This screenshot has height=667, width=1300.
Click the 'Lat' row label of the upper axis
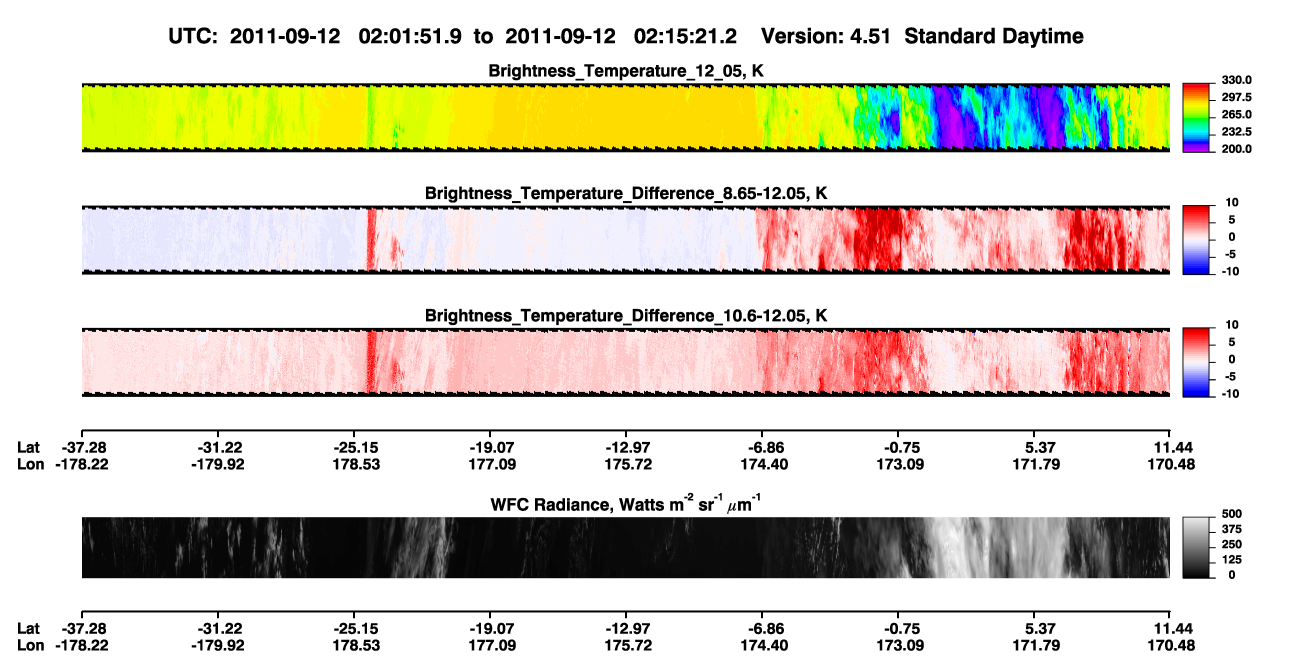pyautogui.click(x=28, y=446)
